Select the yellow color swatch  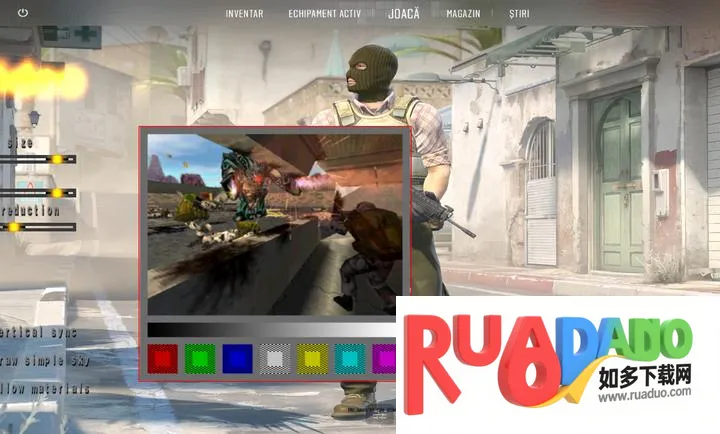pos(312,357)
